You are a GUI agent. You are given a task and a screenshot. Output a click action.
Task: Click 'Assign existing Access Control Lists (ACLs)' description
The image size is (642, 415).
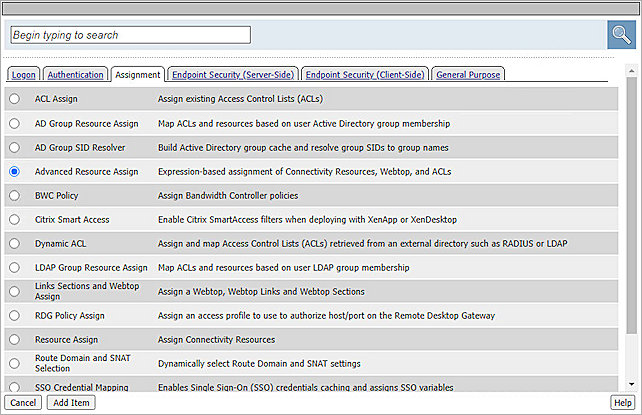coord(240,99)
